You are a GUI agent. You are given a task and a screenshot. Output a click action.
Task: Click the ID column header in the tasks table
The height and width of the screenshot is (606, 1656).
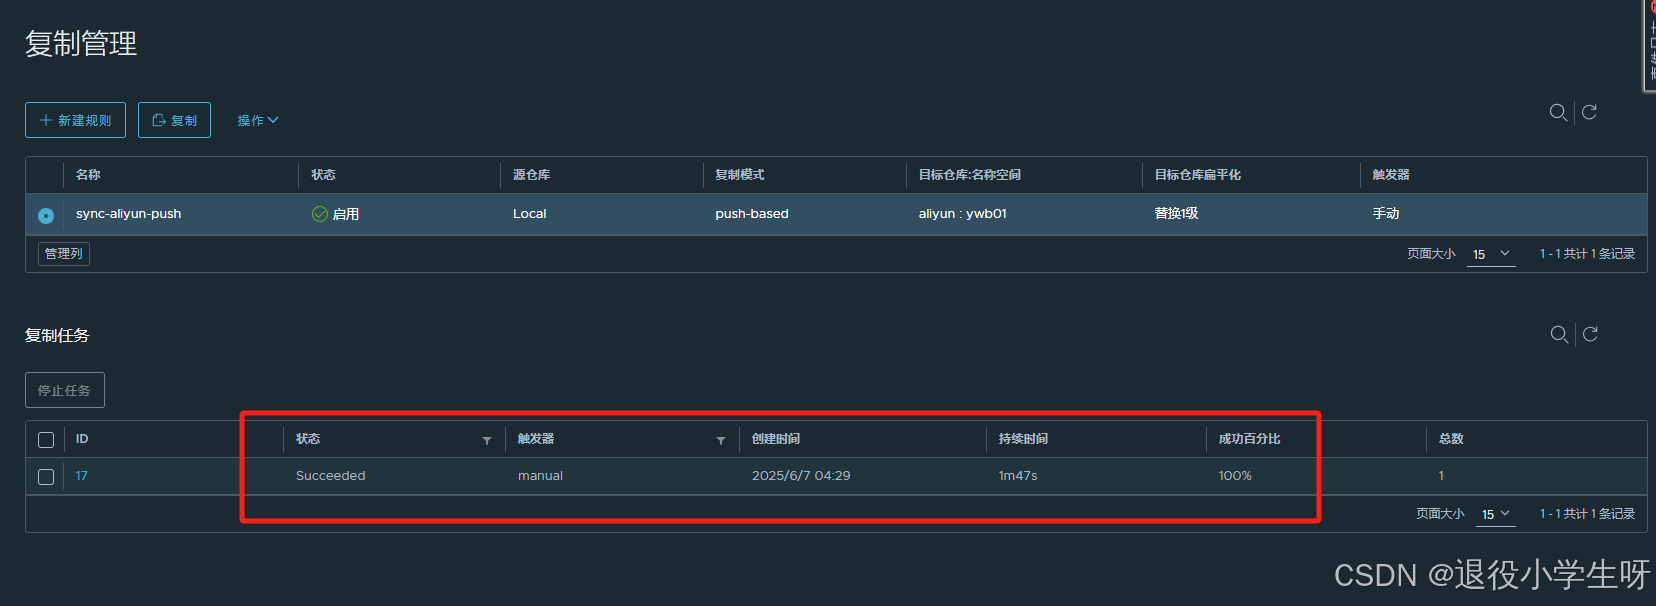coord(82,439)
